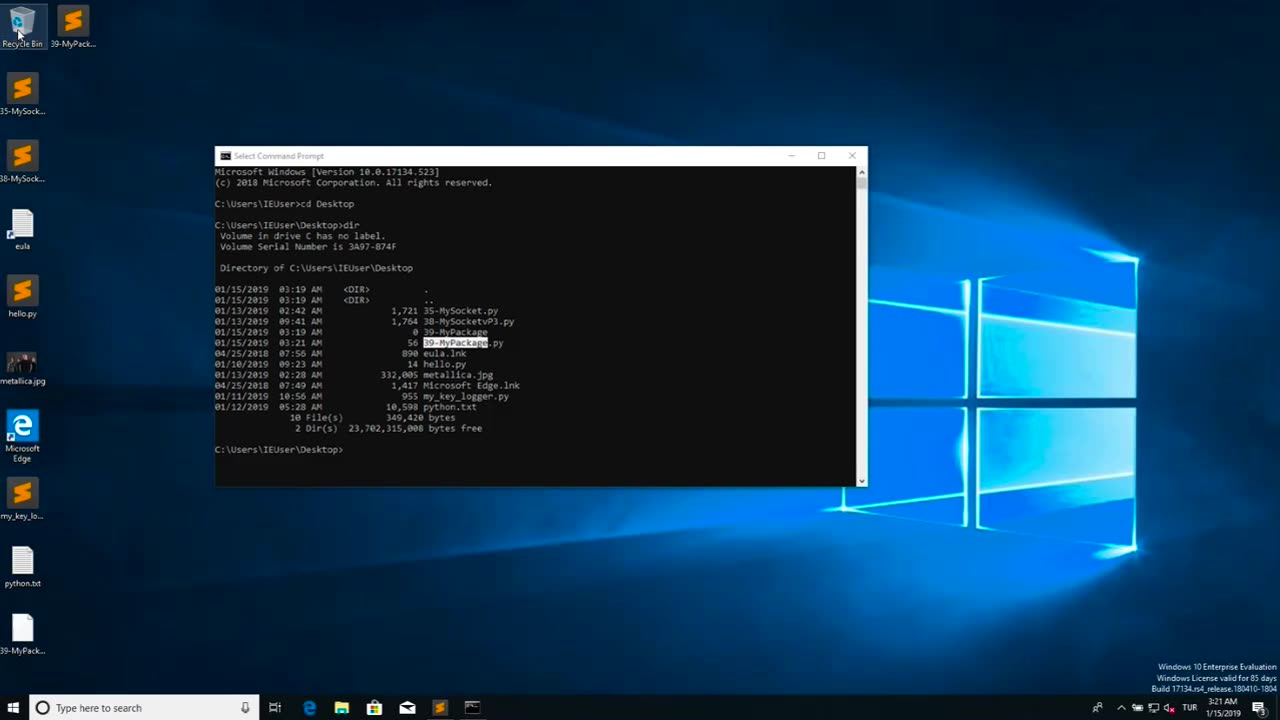The width and height of the screenshot is (1280, 720).
Task: Click the 'Select Command Prompt' window title
Action: [x=279, y=156]
